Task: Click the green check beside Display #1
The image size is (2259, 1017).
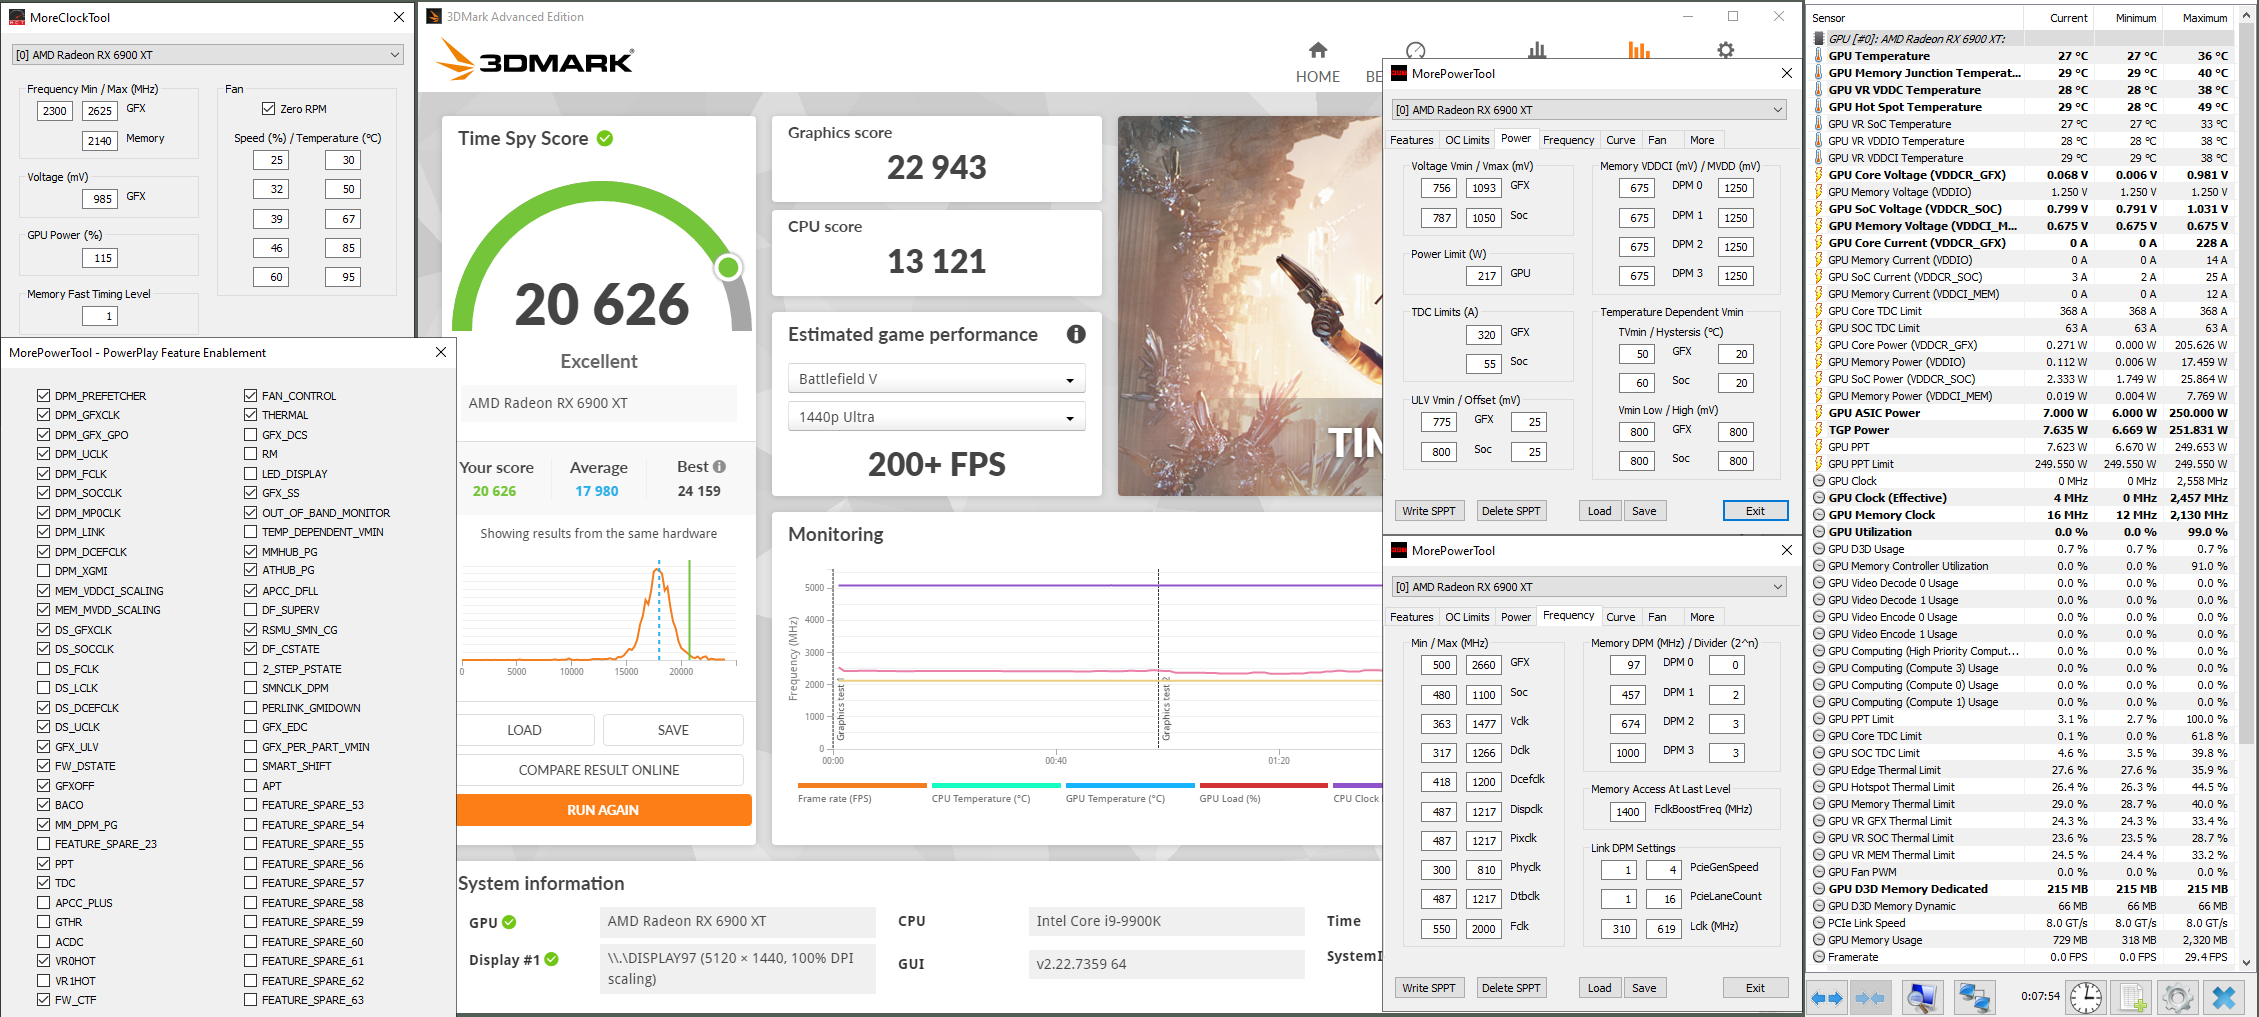Action: pos(551,959)
